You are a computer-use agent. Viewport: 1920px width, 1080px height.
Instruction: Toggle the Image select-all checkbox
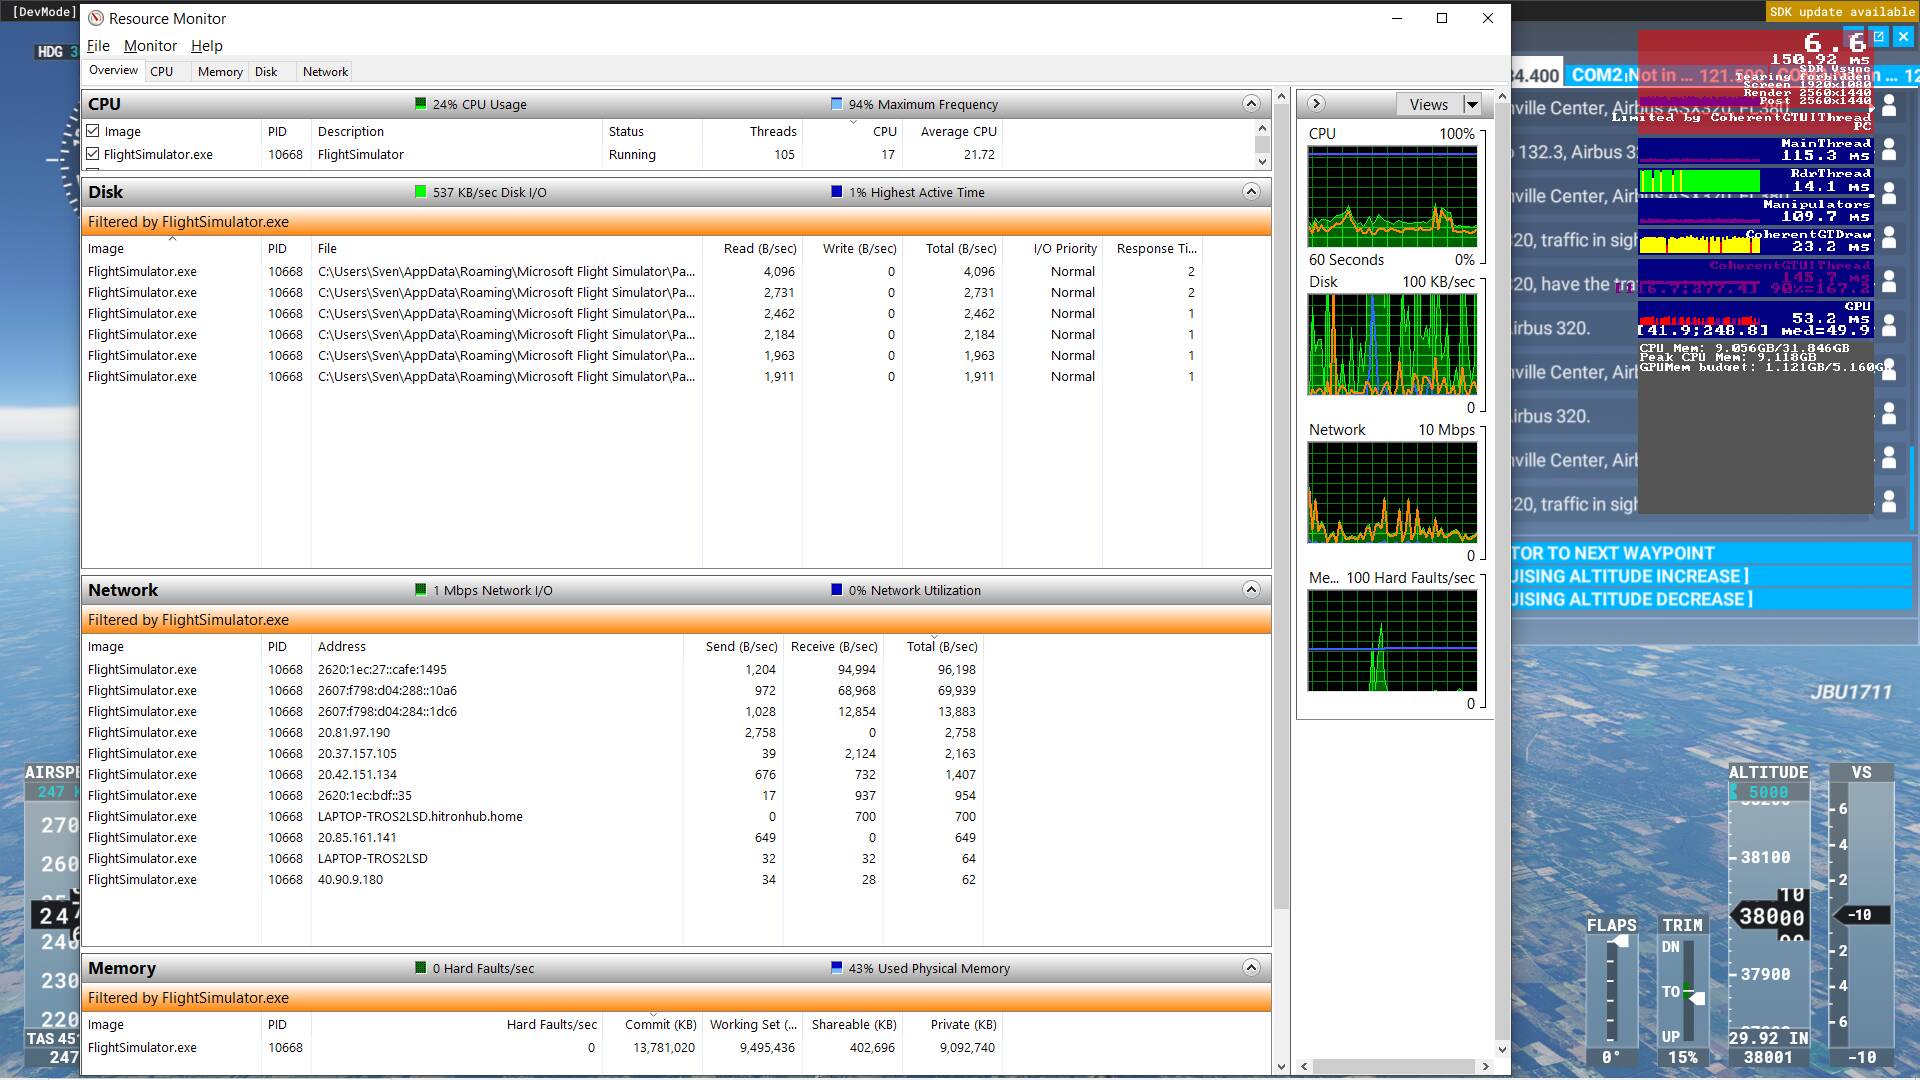[x=93, y=131]
